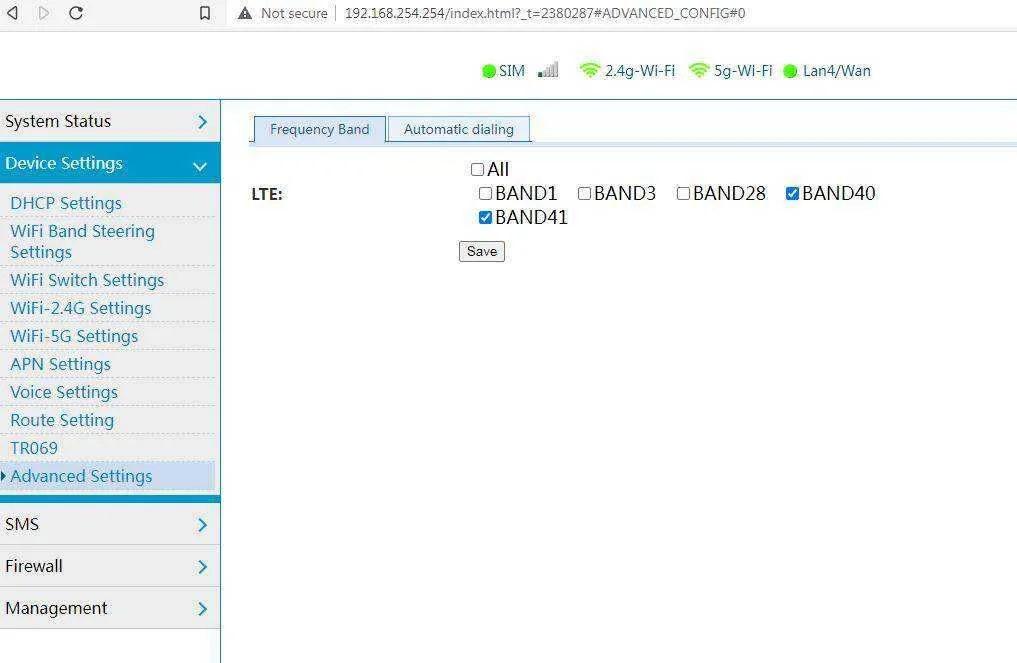Click the bookmark icon in address bar
The height and width of the screenshot is (663, 1017).
point(205,13)
